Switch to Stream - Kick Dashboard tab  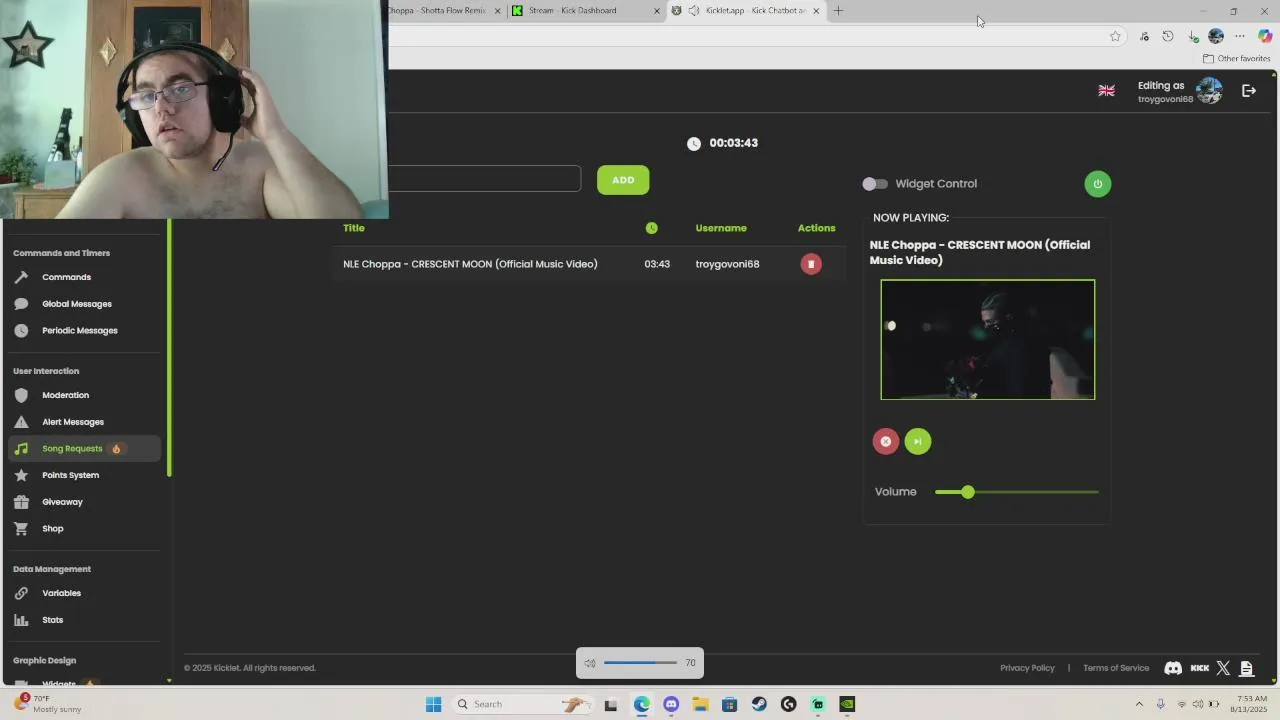pos(585,11)
